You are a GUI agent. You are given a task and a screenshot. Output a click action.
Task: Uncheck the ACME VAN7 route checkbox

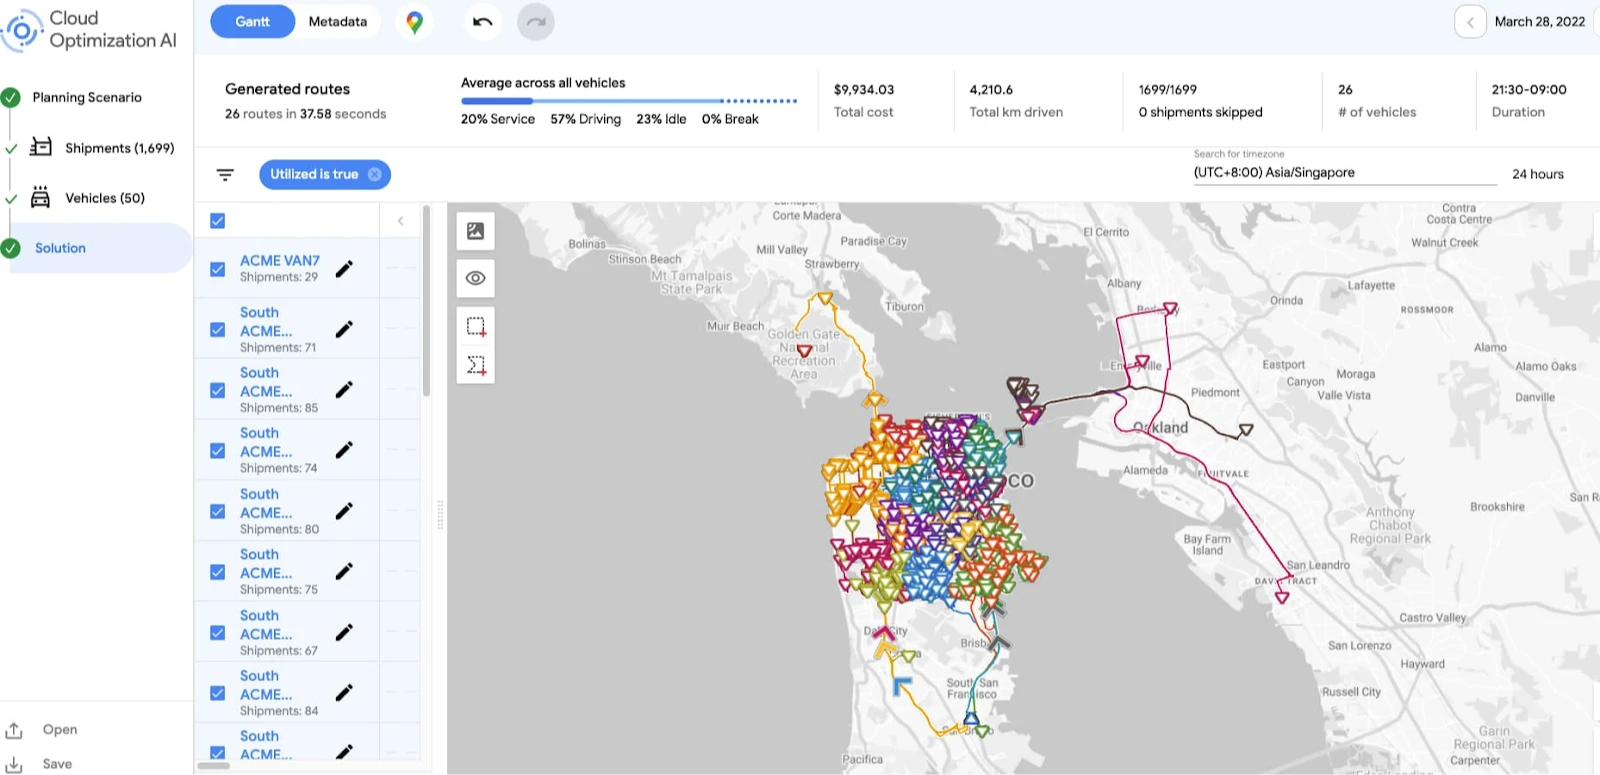tap(218, 269)
